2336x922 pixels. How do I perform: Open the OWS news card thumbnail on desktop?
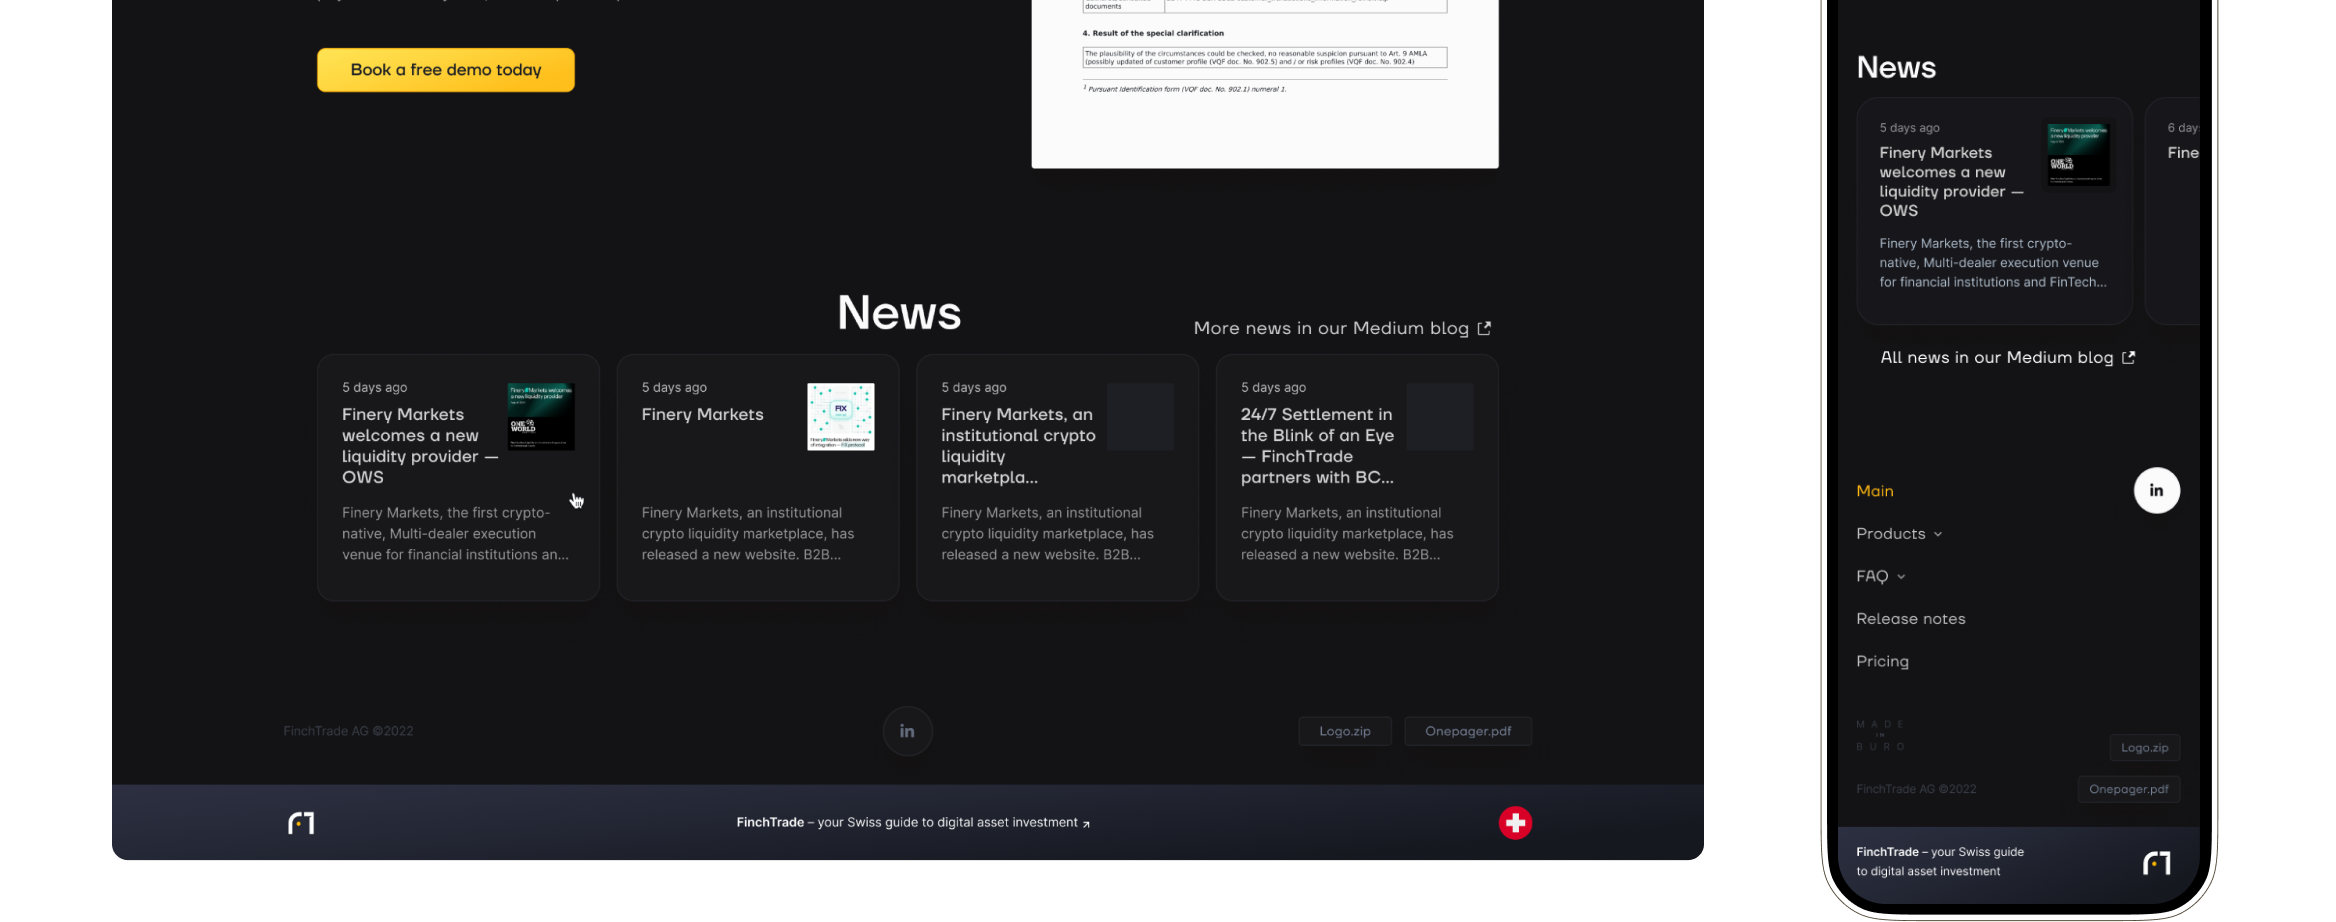click(541, 417)
